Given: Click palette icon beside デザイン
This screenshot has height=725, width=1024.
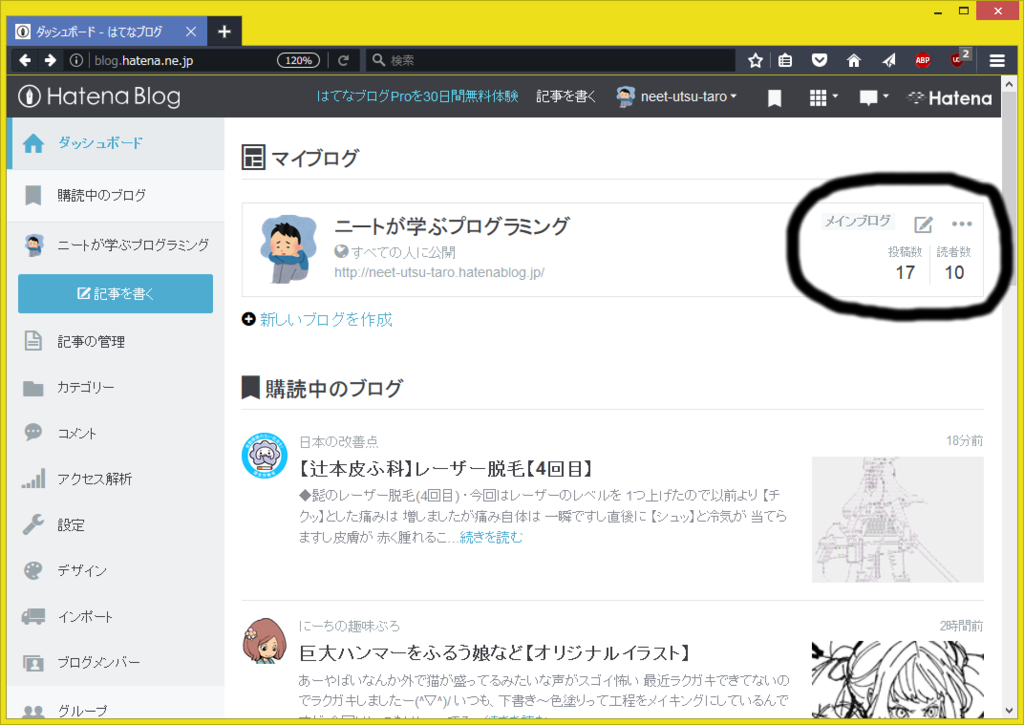Looking at the screenshot, I should click(x=33, y=570).
